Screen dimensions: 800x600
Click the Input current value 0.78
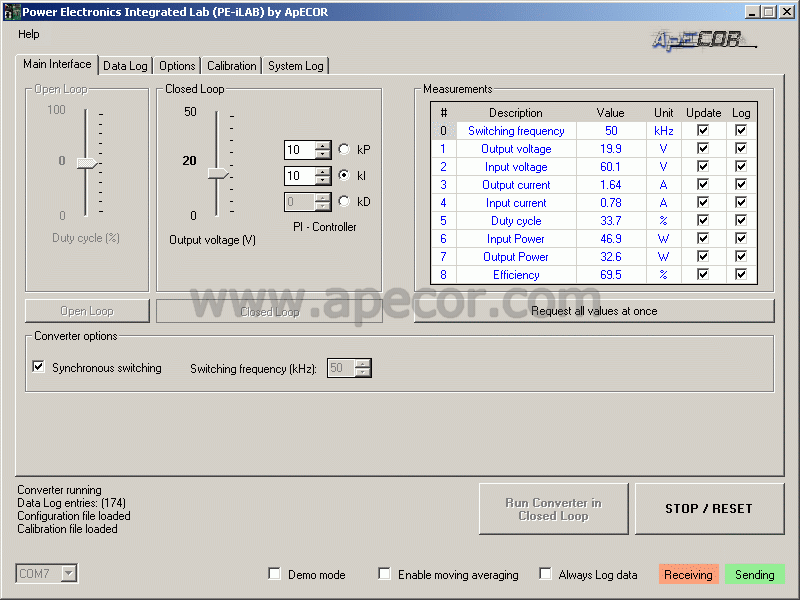point(611,203)
